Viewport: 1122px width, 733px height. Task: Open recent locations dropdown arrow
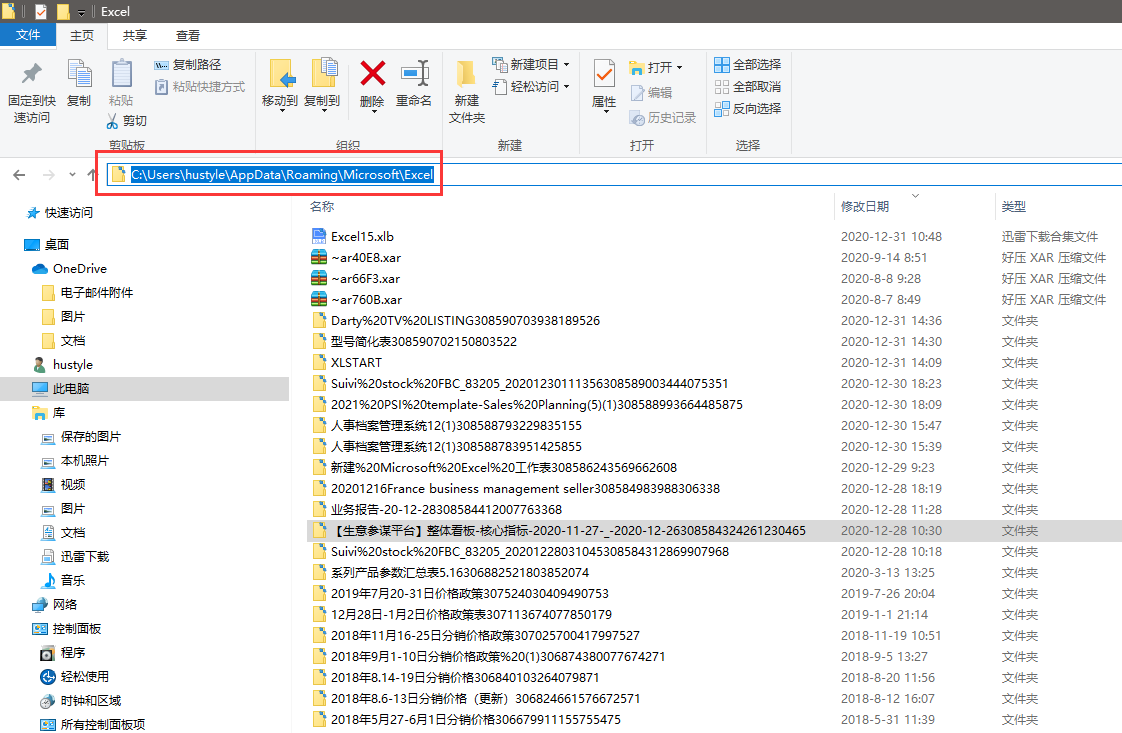pyautogui.click(x=72, y=175)
